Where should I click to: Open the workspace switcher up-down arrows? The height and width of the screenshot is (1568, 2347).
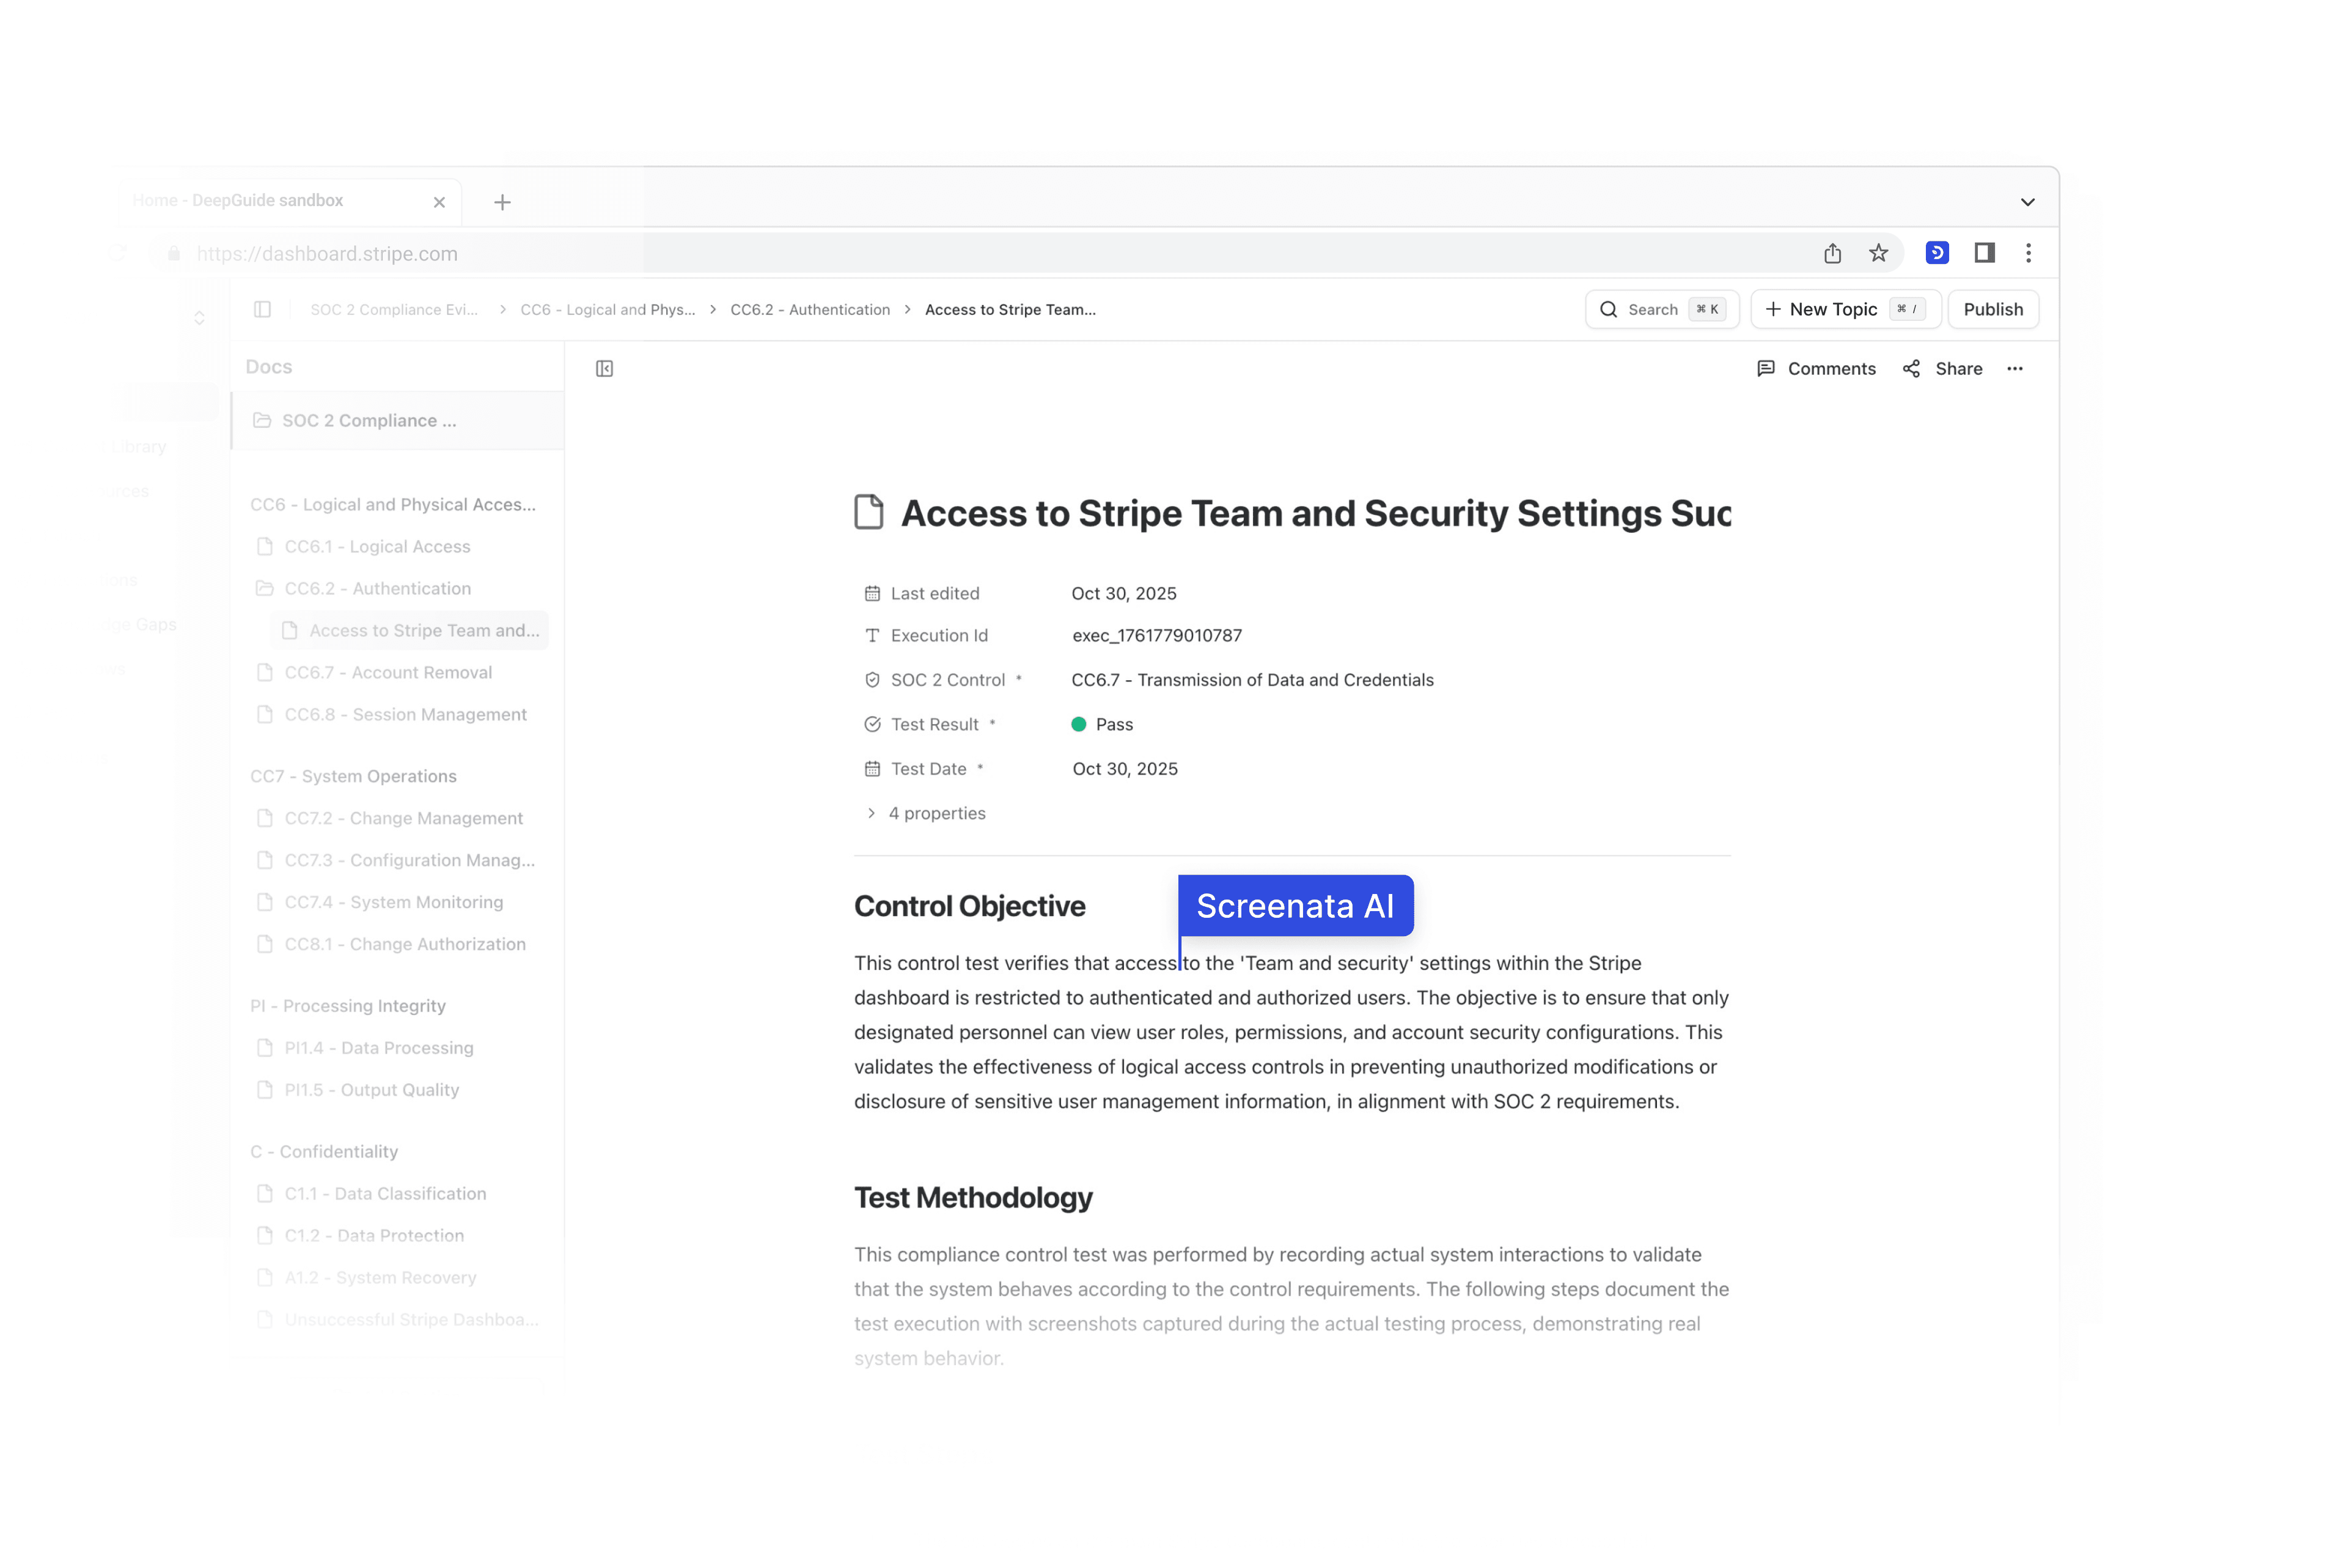point(199,317)
